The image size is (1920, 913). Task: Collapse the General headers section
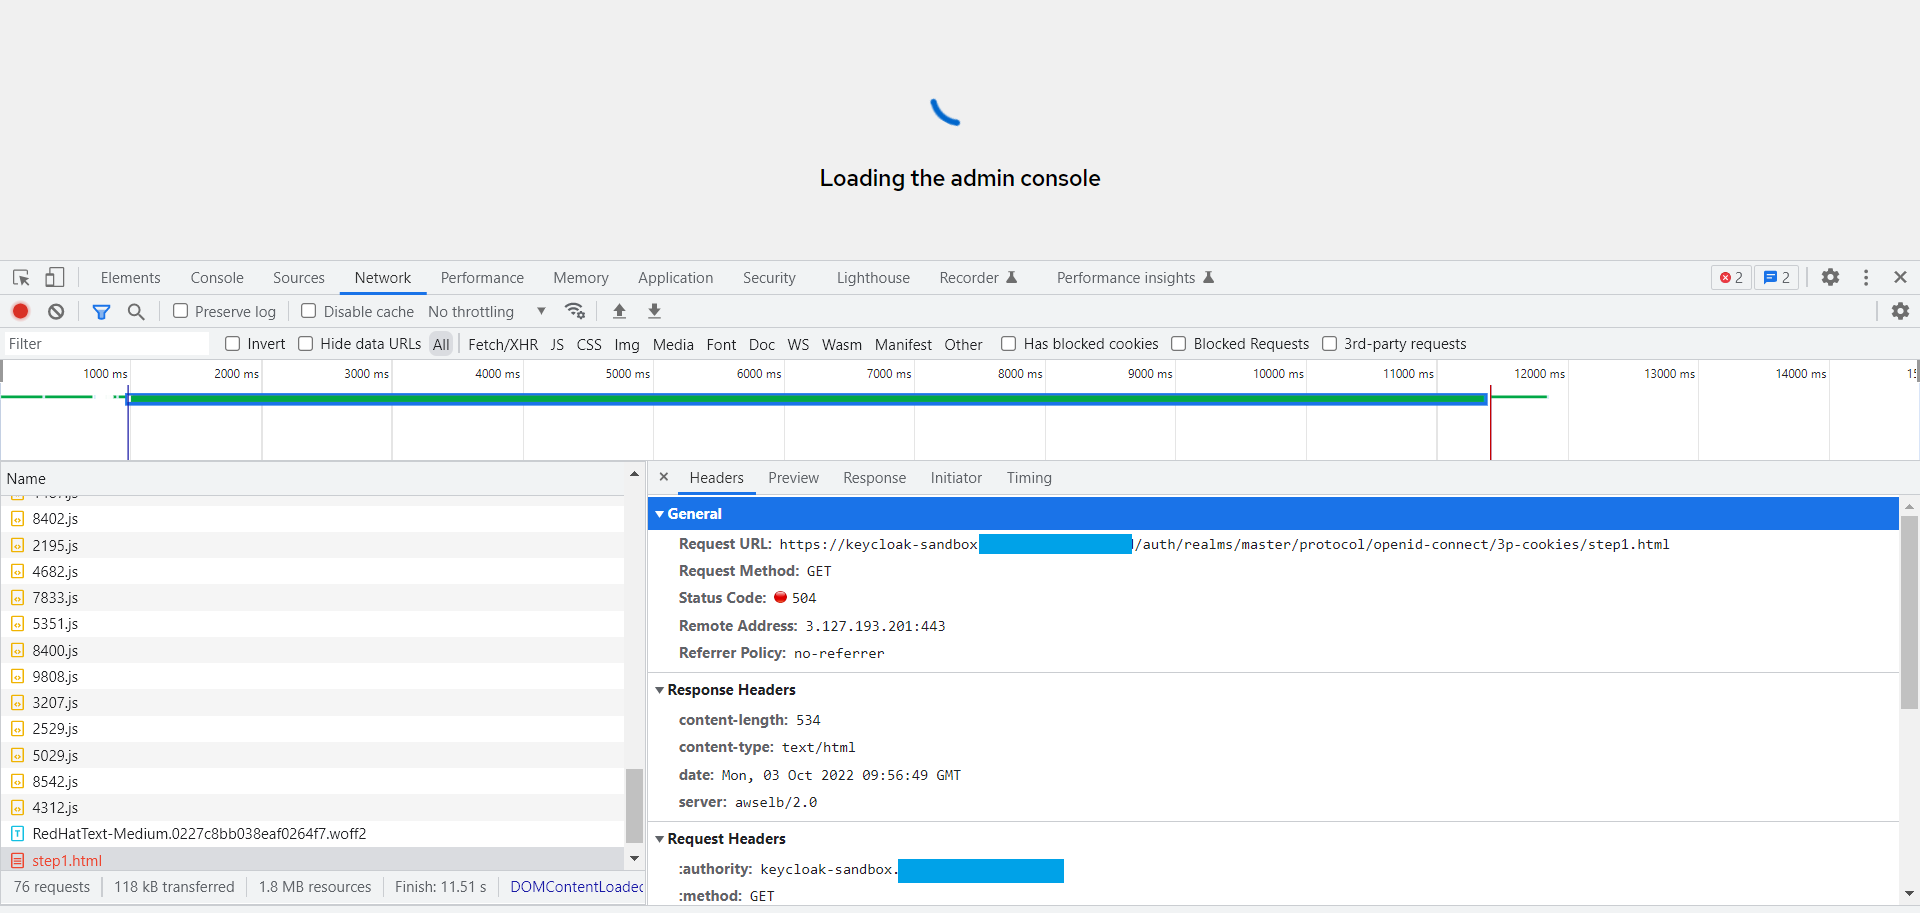tap(660, 513)
